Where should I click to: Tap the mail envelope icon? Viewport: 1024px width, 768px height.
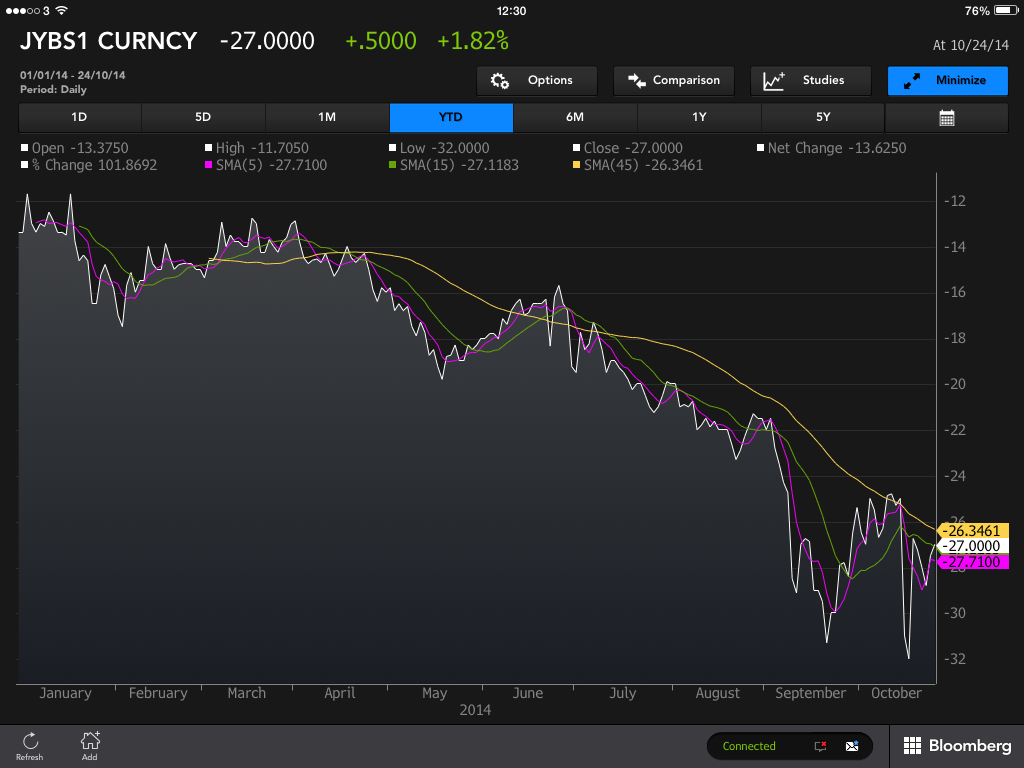pyautogui.click(x=852, y=746)
